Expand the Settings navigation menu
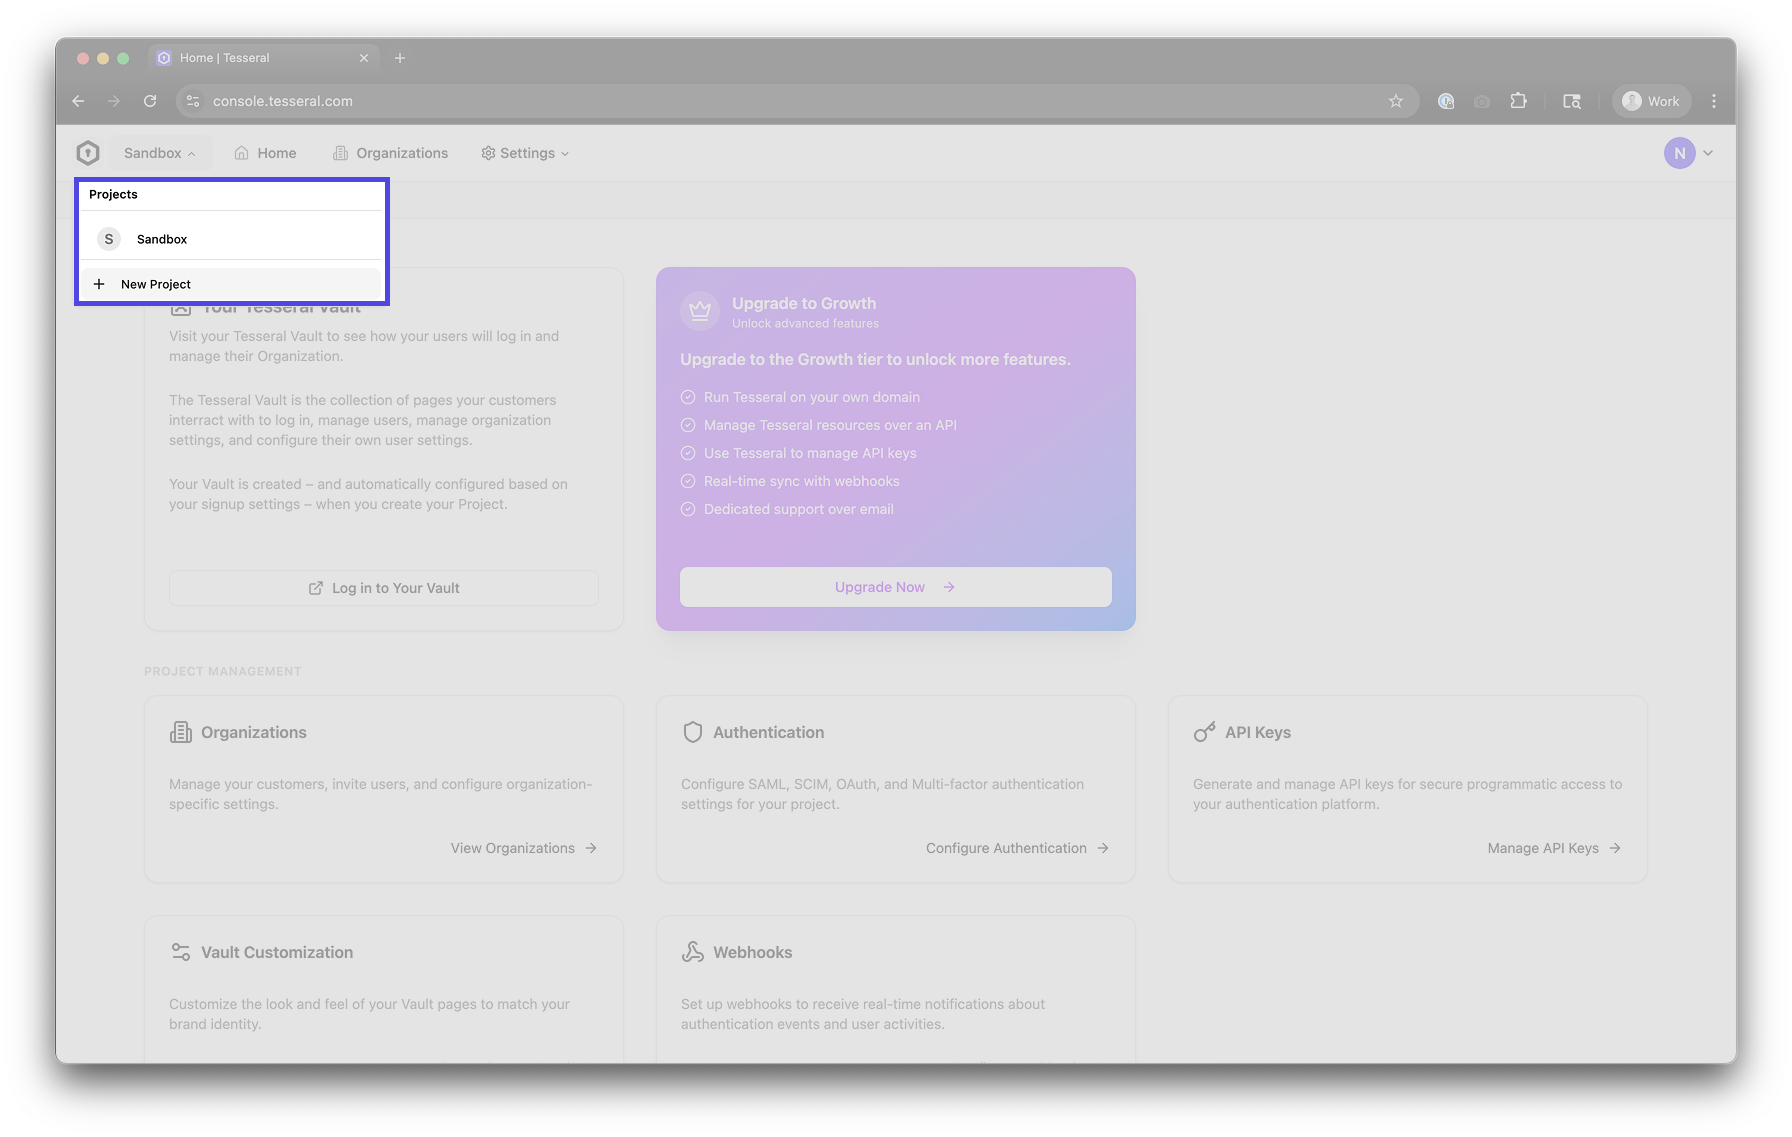The height and width of the screenshot is (1137, 1792). click(x=525, y=153)
